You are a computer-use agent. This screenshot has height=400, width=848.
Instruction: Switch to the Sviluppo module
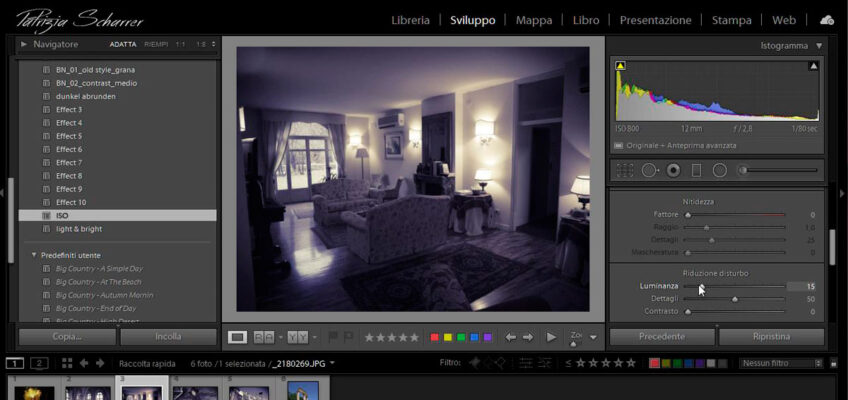(473, 21)
